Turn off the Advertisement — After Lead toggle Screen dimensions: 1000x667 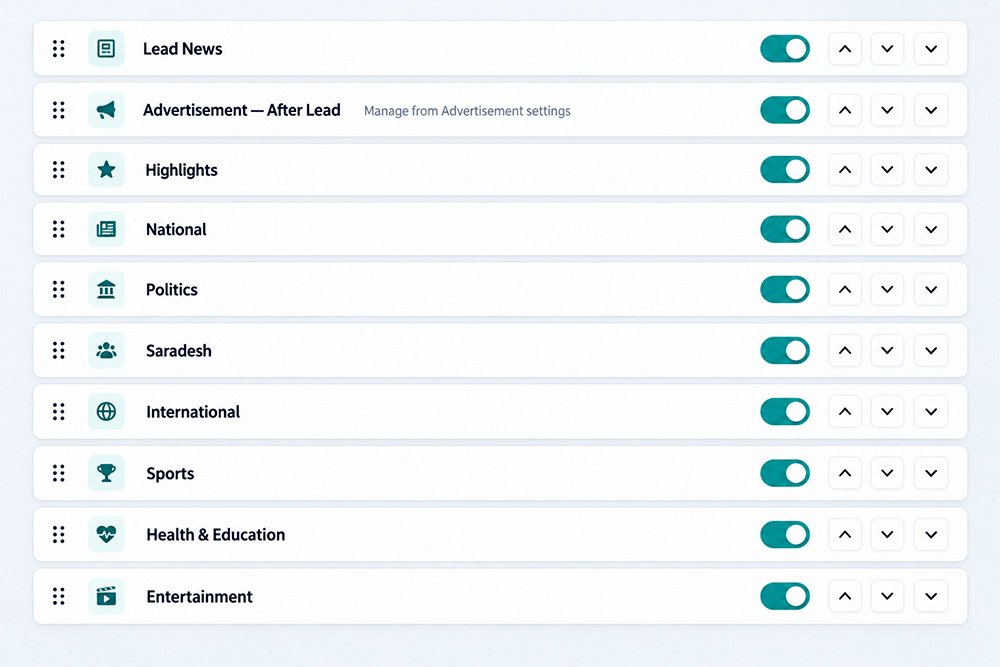click(x=785, y=110)
